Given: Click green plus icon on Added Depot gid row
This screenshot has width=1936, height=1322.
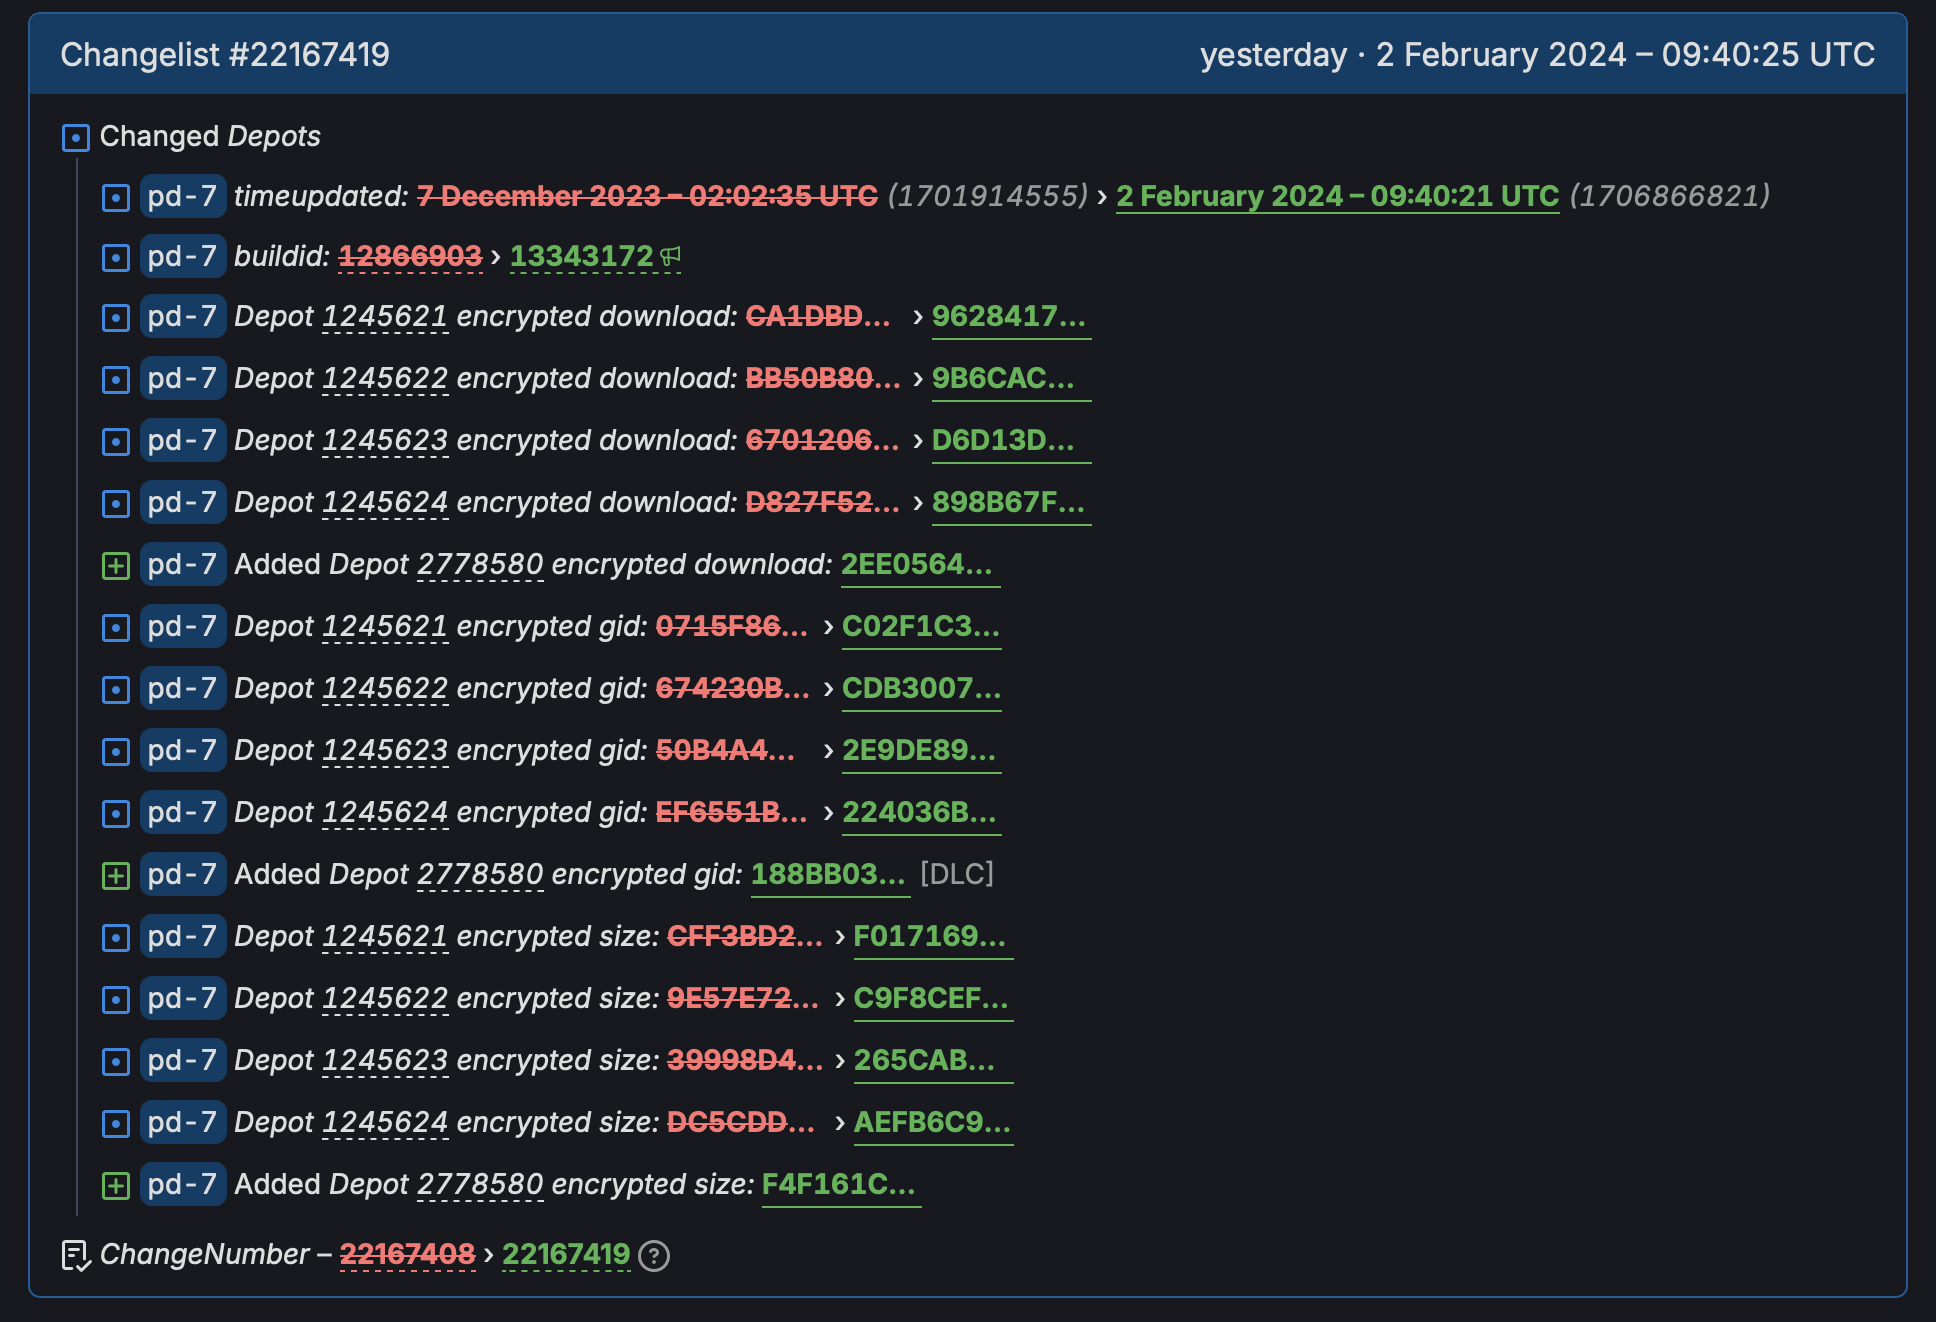Looking at the screenshot, I should (x=116, y=876).
